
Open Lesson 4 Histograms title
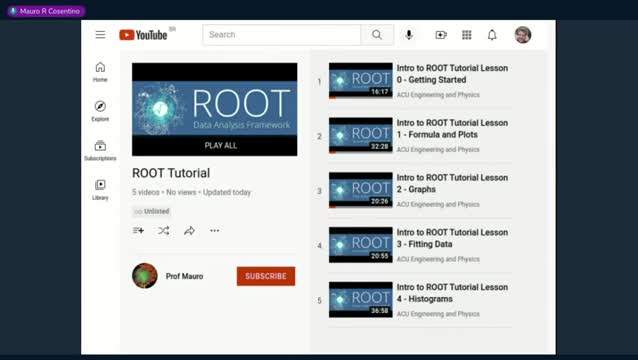pos(452,293)
